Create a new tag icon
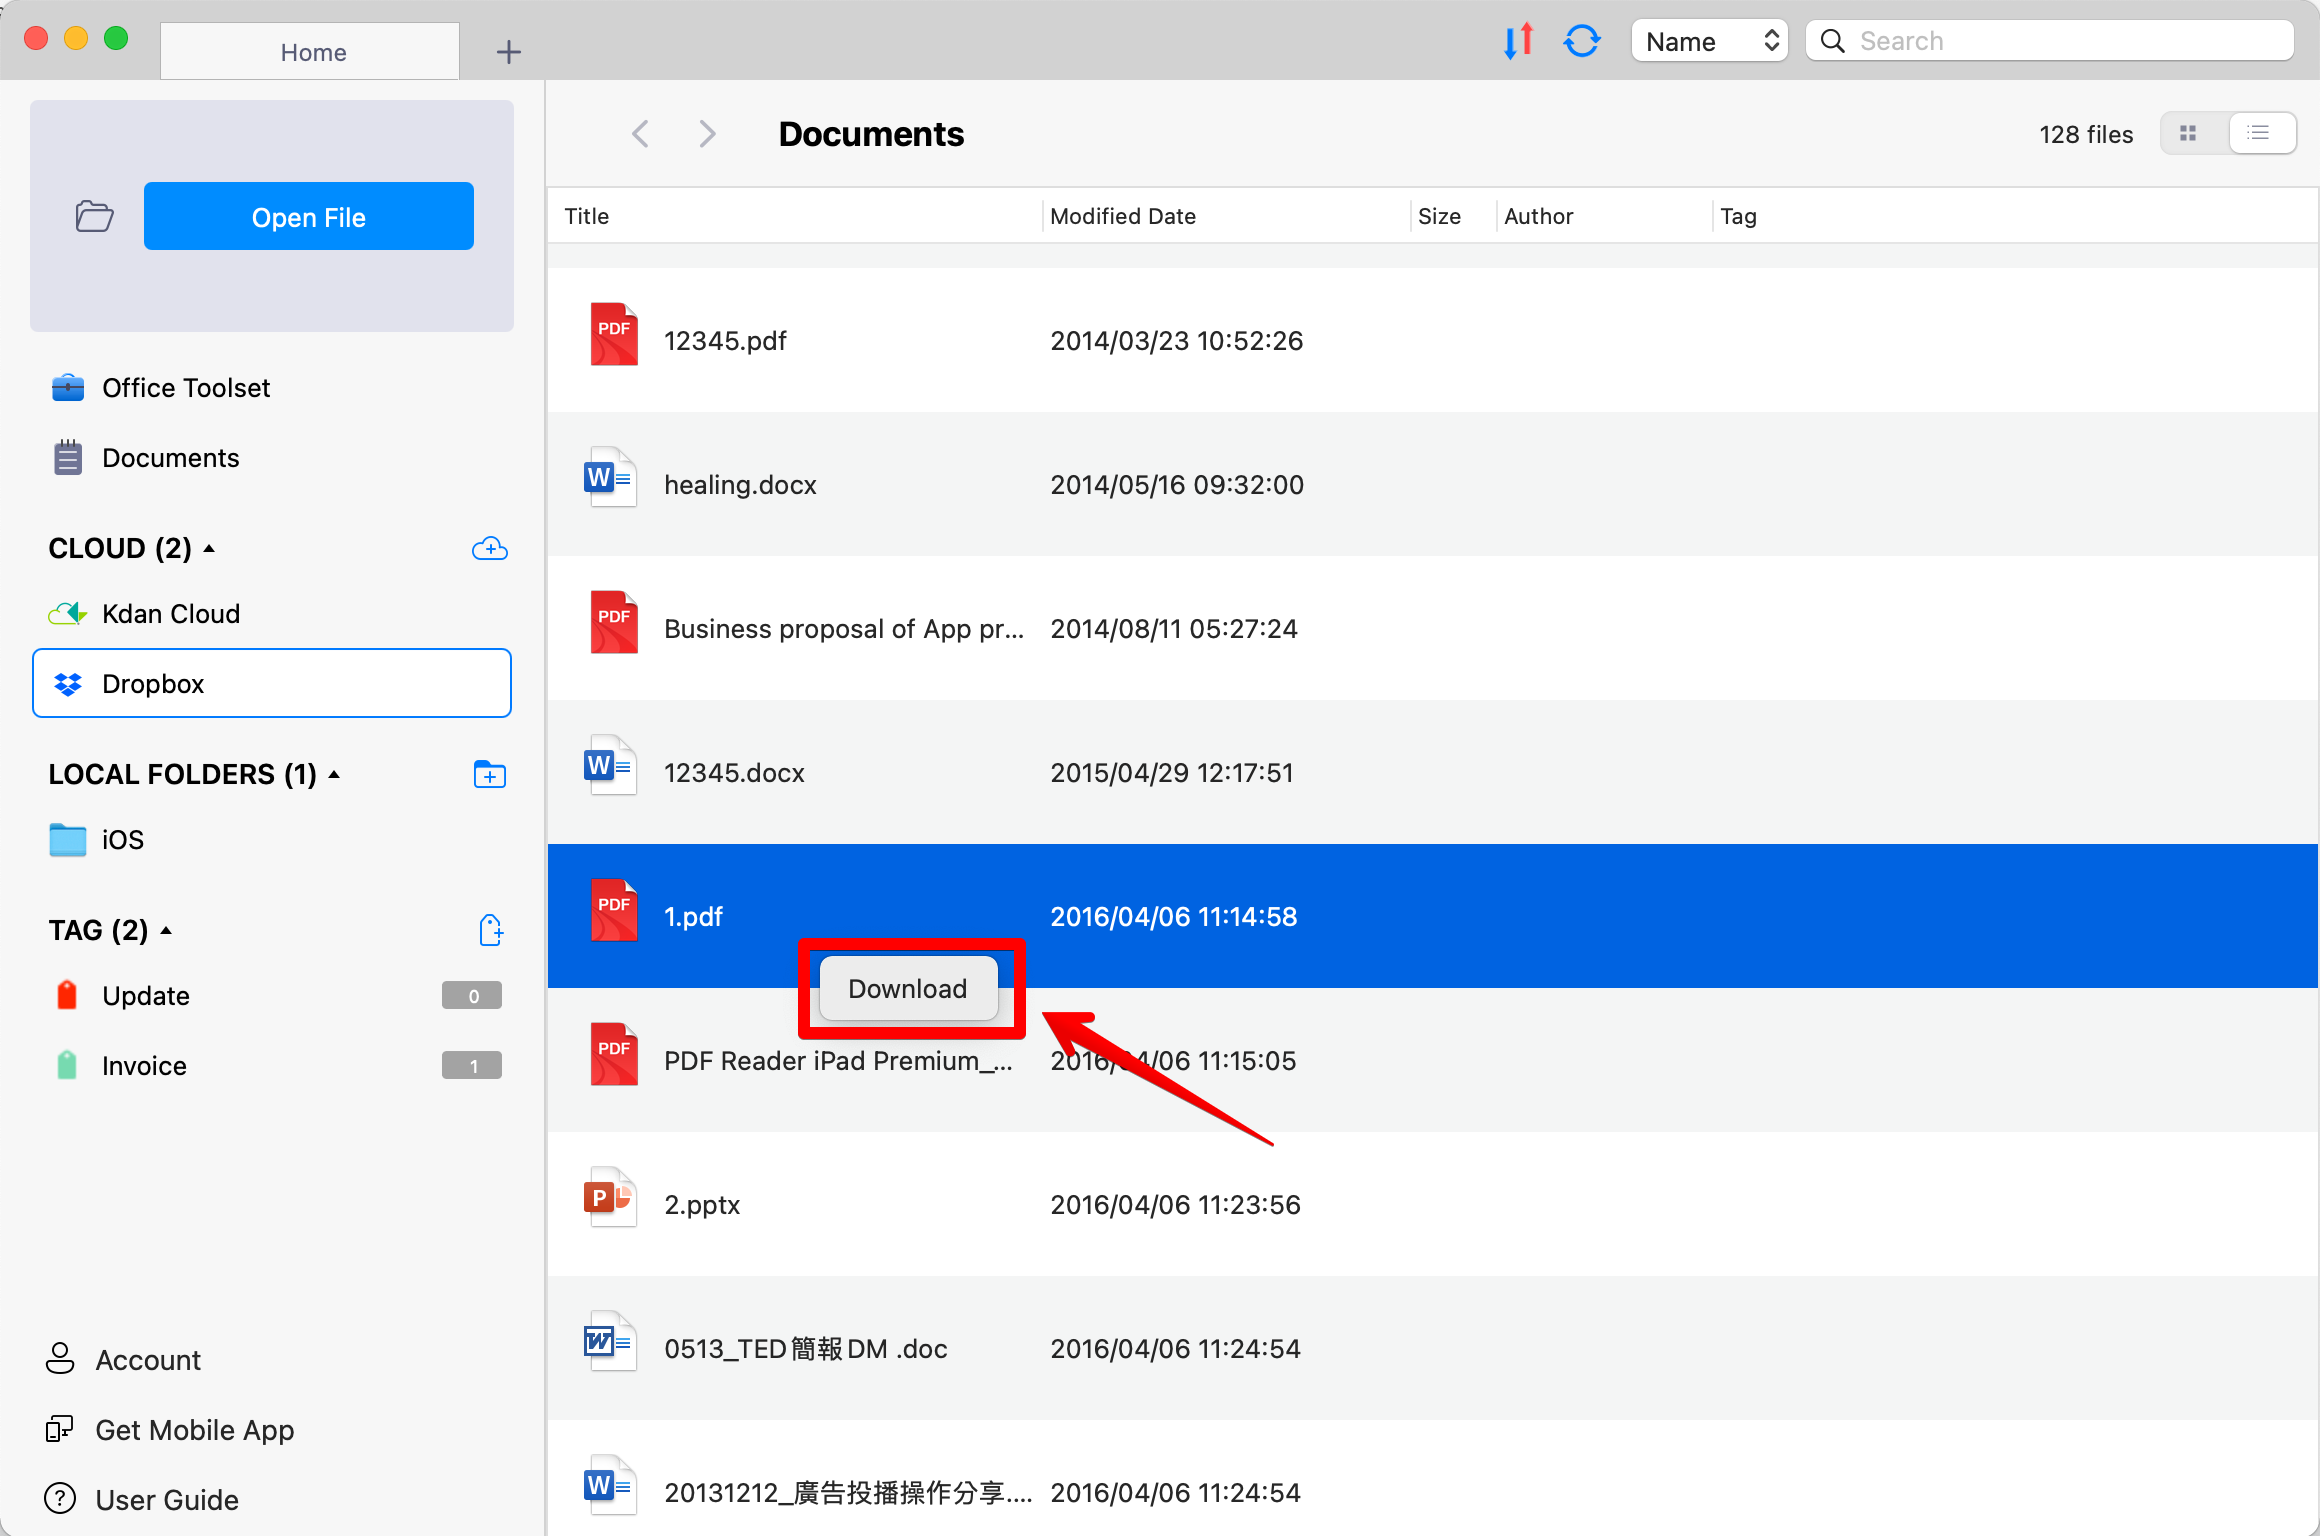2320x1536 pixels. click(490, 930)
